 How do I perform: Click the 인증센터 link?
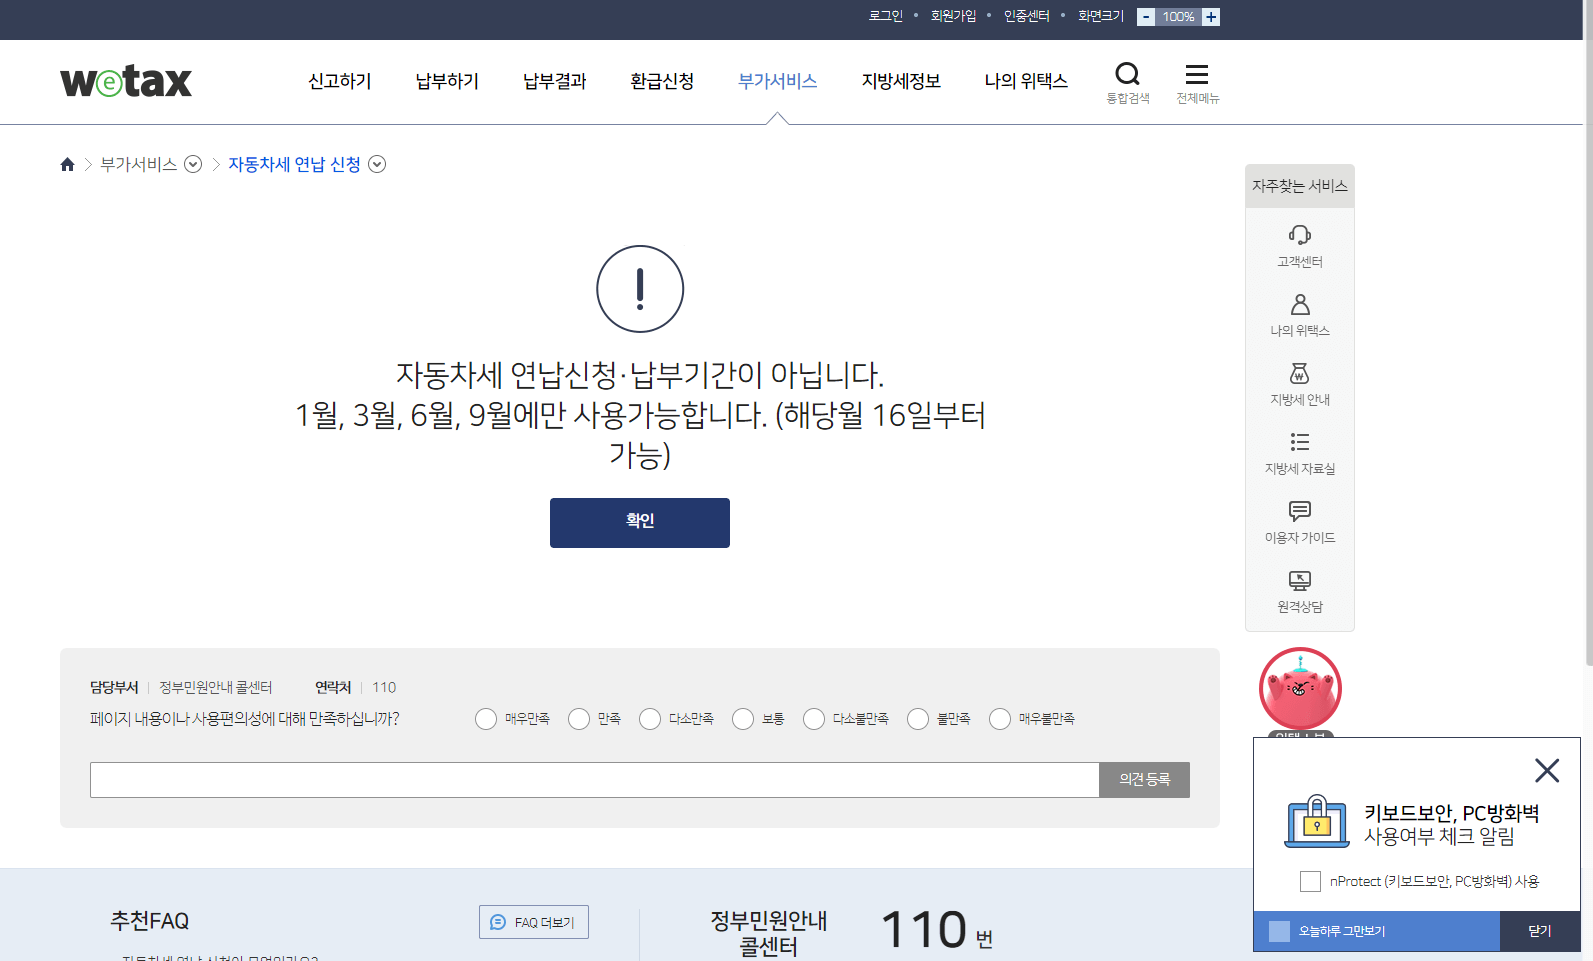pyautogui.click(x=1027, y=16)
